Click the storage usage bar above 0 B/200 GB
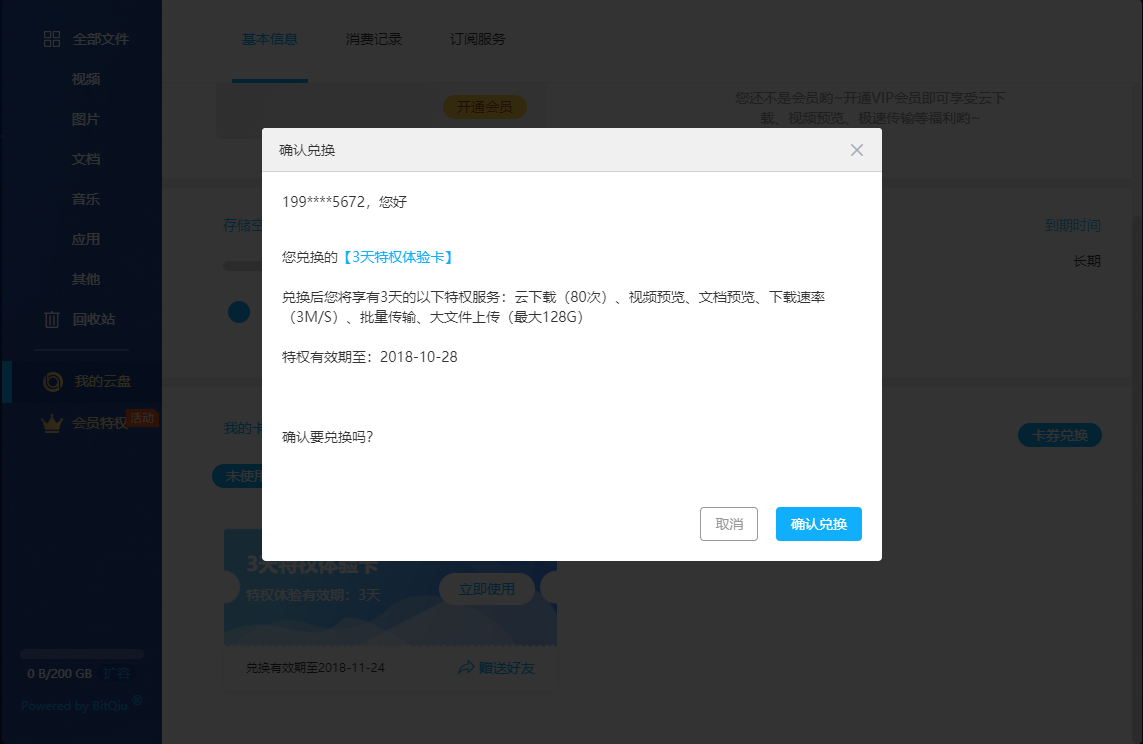 [82, 654]
